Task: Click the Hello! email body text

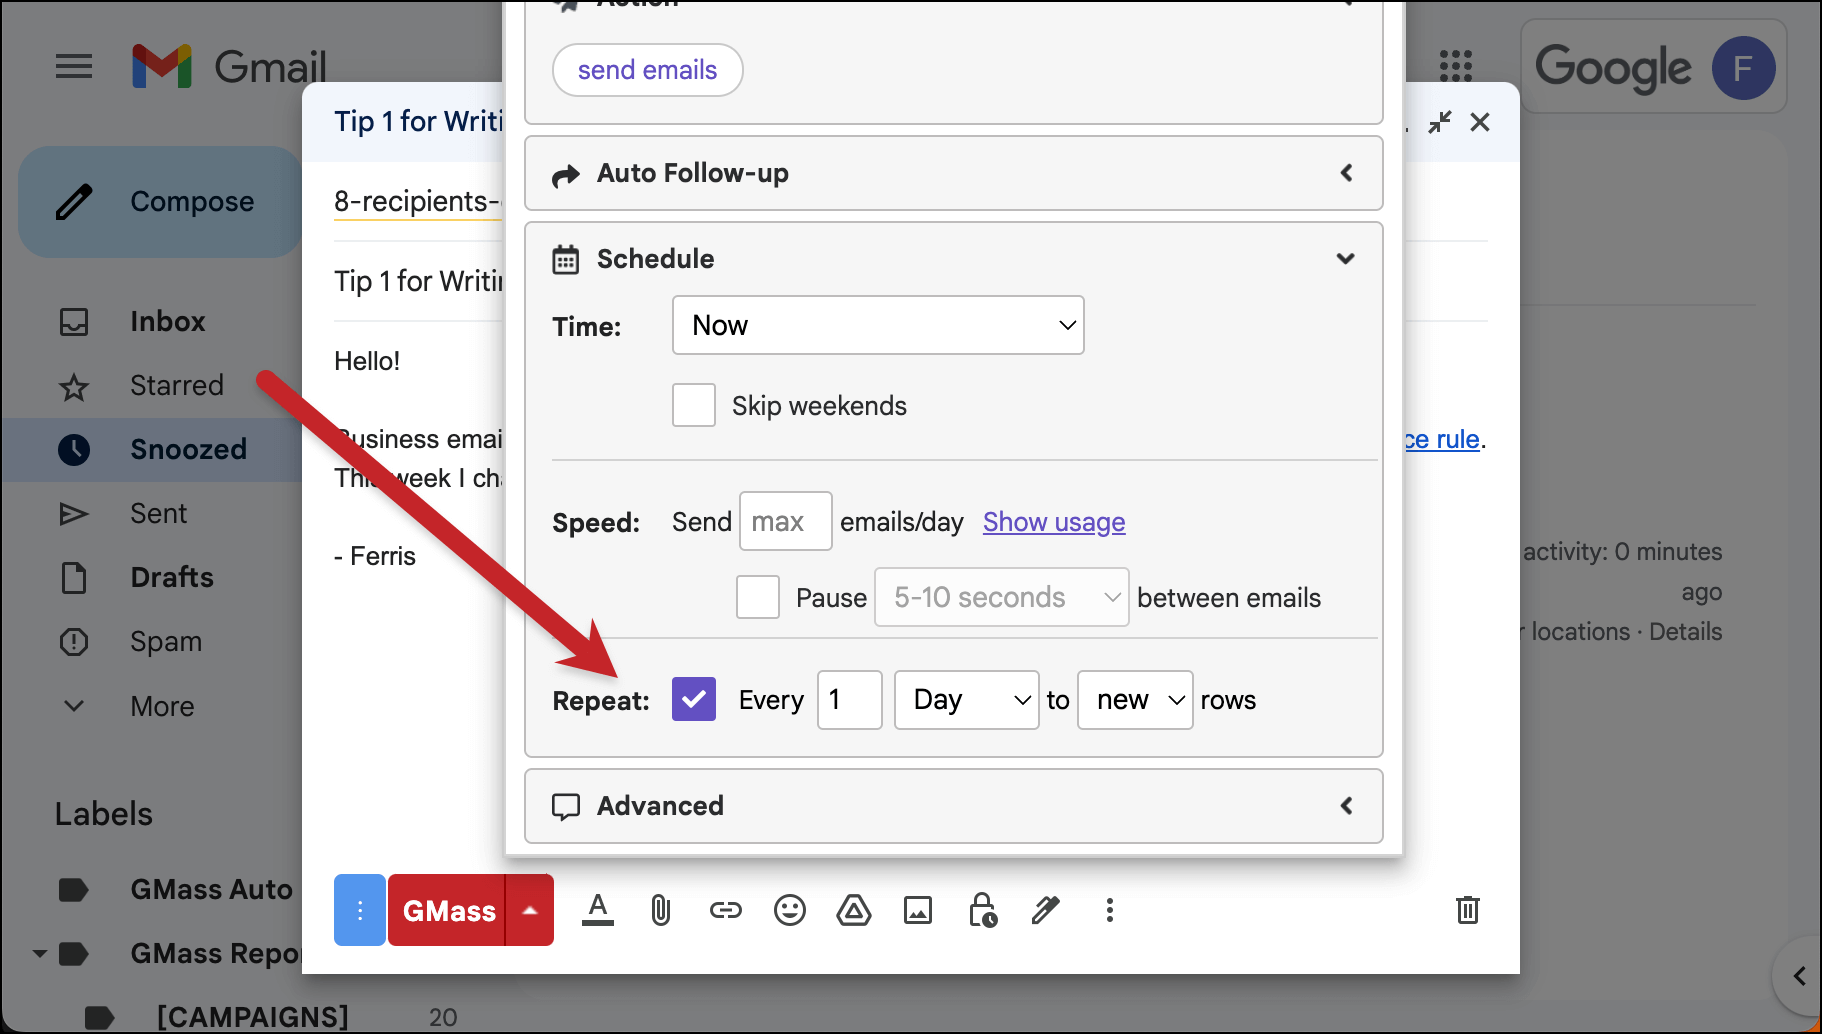Action: 367,361
